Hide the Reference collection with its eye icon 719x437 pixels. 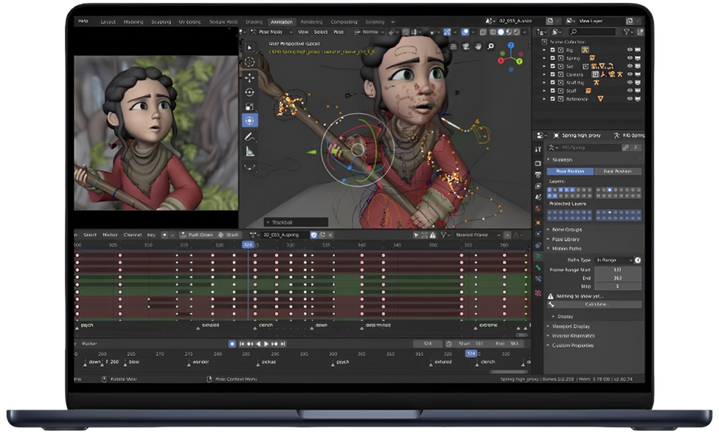pos(630,99)
